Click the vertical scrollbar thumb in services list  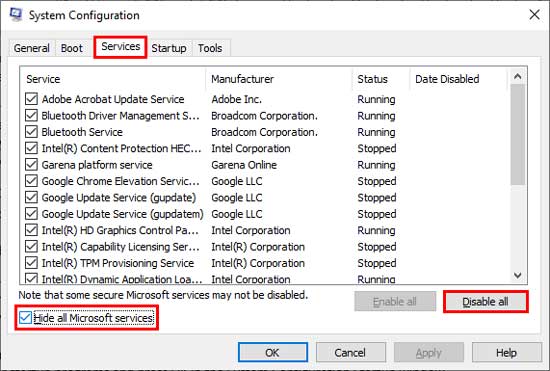click(518, 135)
